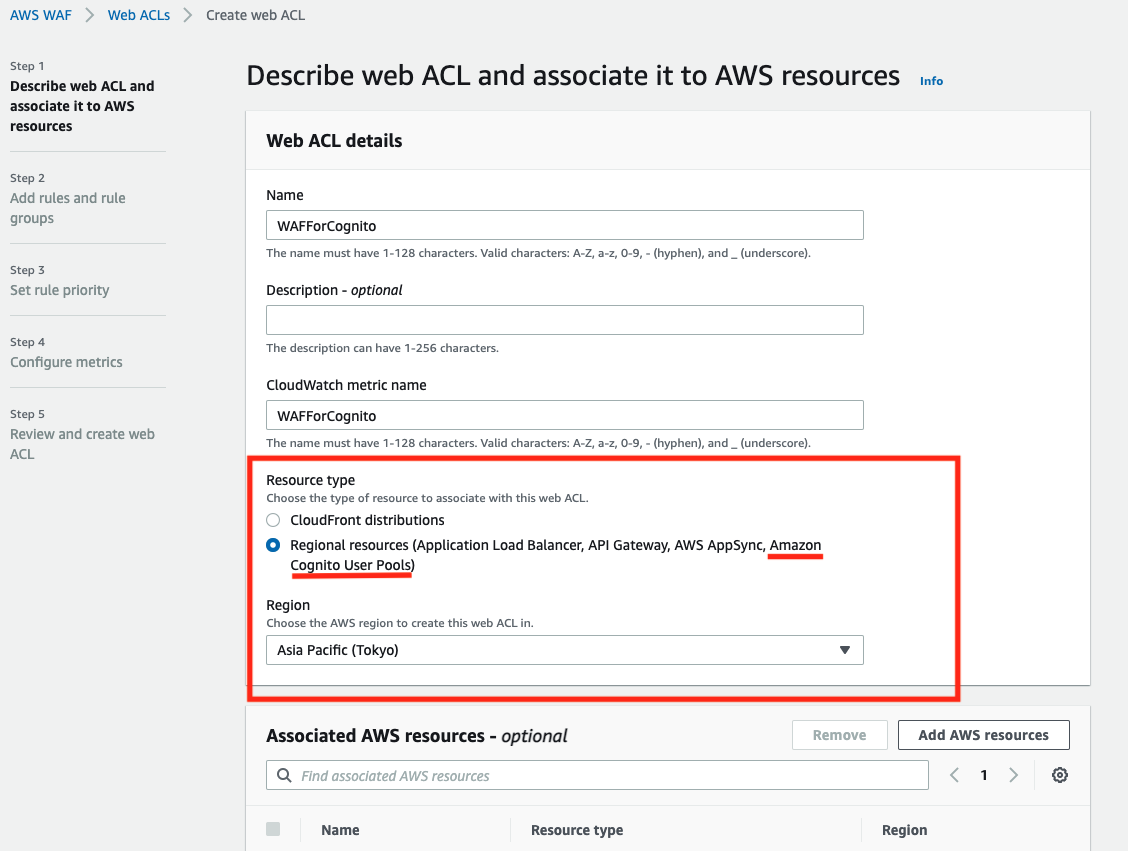
Task: Go to previous page of associated resources
Action: click(x=954, y=775)
